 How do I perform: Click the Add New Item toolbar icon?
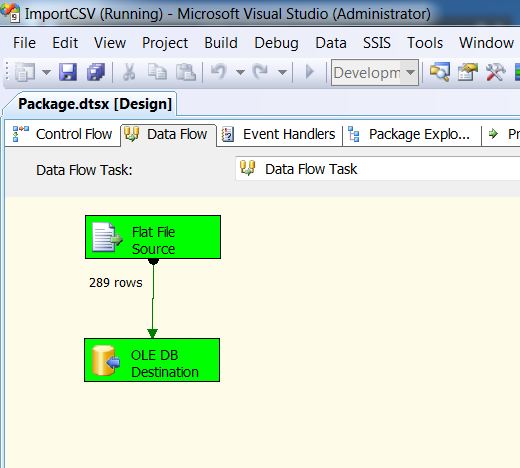25,72
